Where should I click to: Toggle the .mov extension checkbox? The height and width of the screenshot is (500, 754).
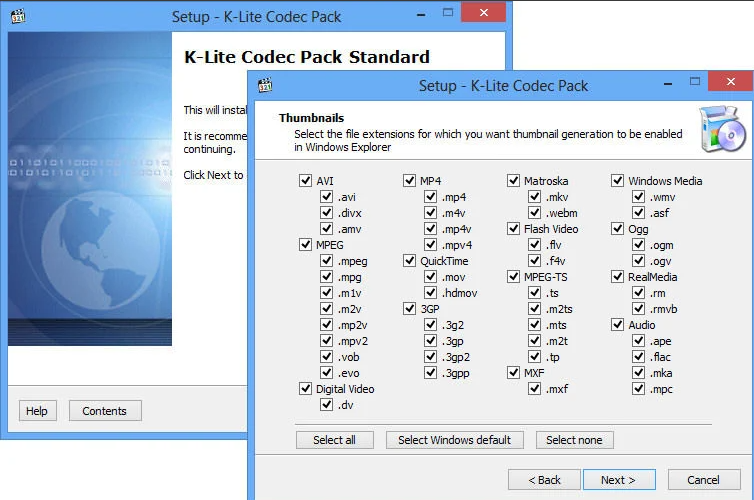[x=430, y=277]
